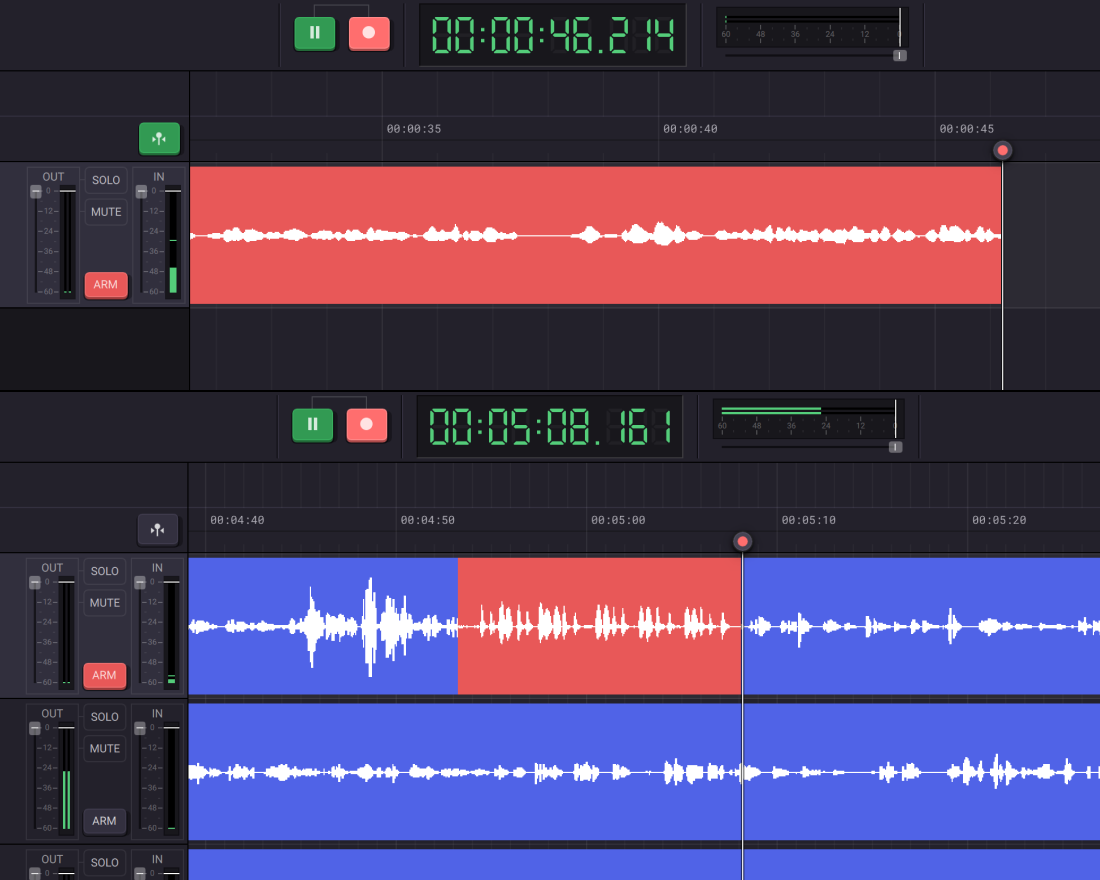Viewport: 1100px width, 880px height.
Task: Click the record button beside 00:05:08 timecode
Action: tap(367, 424)
